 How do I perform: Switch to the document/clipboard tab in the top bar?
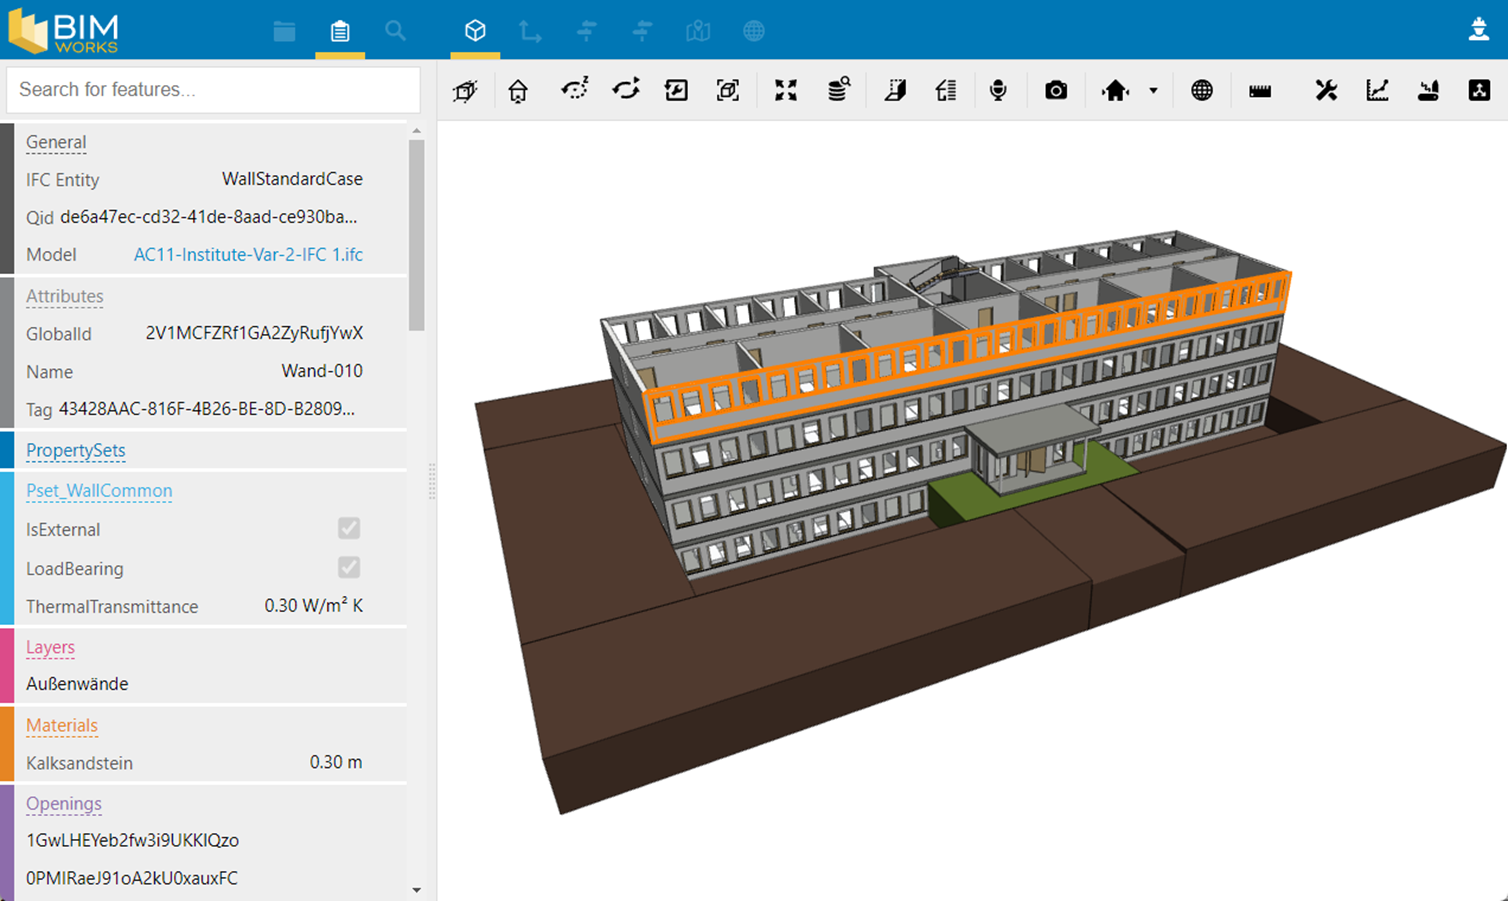click(340, 31)
